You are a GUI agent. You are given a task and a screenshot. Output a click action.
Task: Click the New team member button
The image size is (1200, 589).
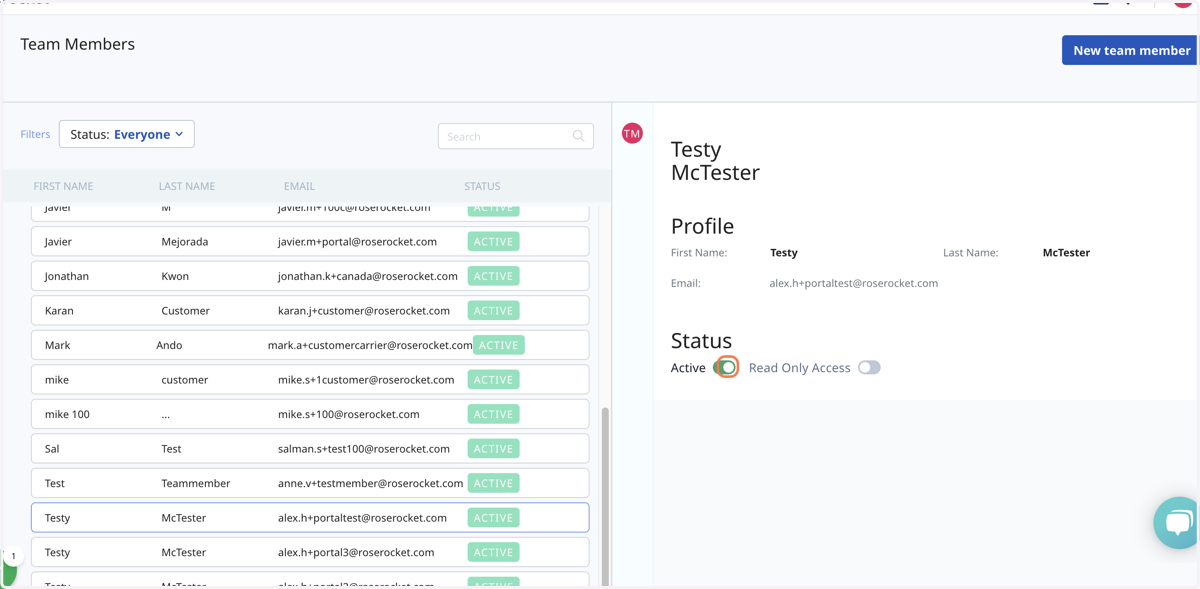(1131, 50)
